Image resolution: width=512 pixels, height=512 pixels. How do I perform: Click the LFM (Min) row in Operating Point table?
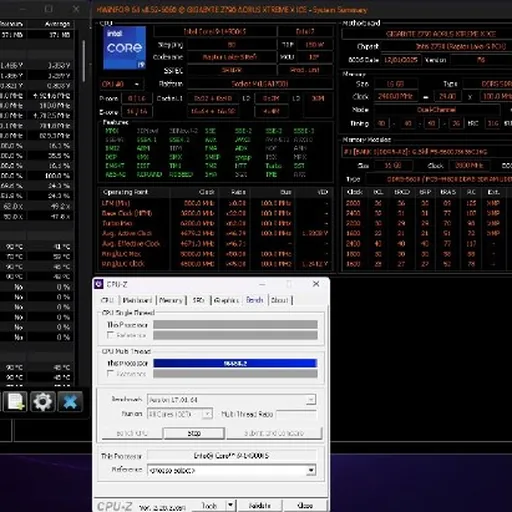[215, 203]
